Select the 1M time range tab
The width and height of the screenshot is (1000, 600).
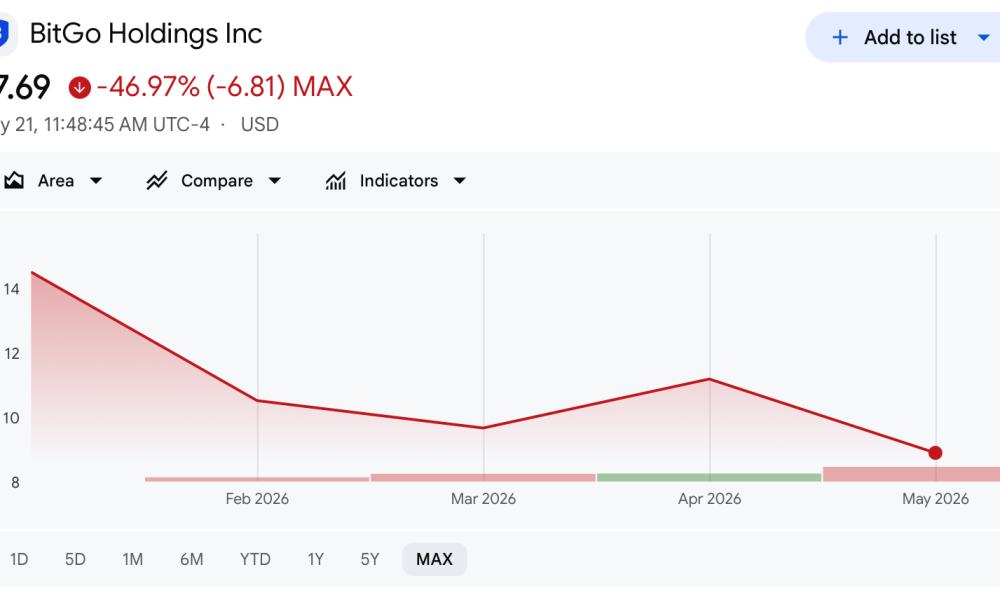coord(133,559)
